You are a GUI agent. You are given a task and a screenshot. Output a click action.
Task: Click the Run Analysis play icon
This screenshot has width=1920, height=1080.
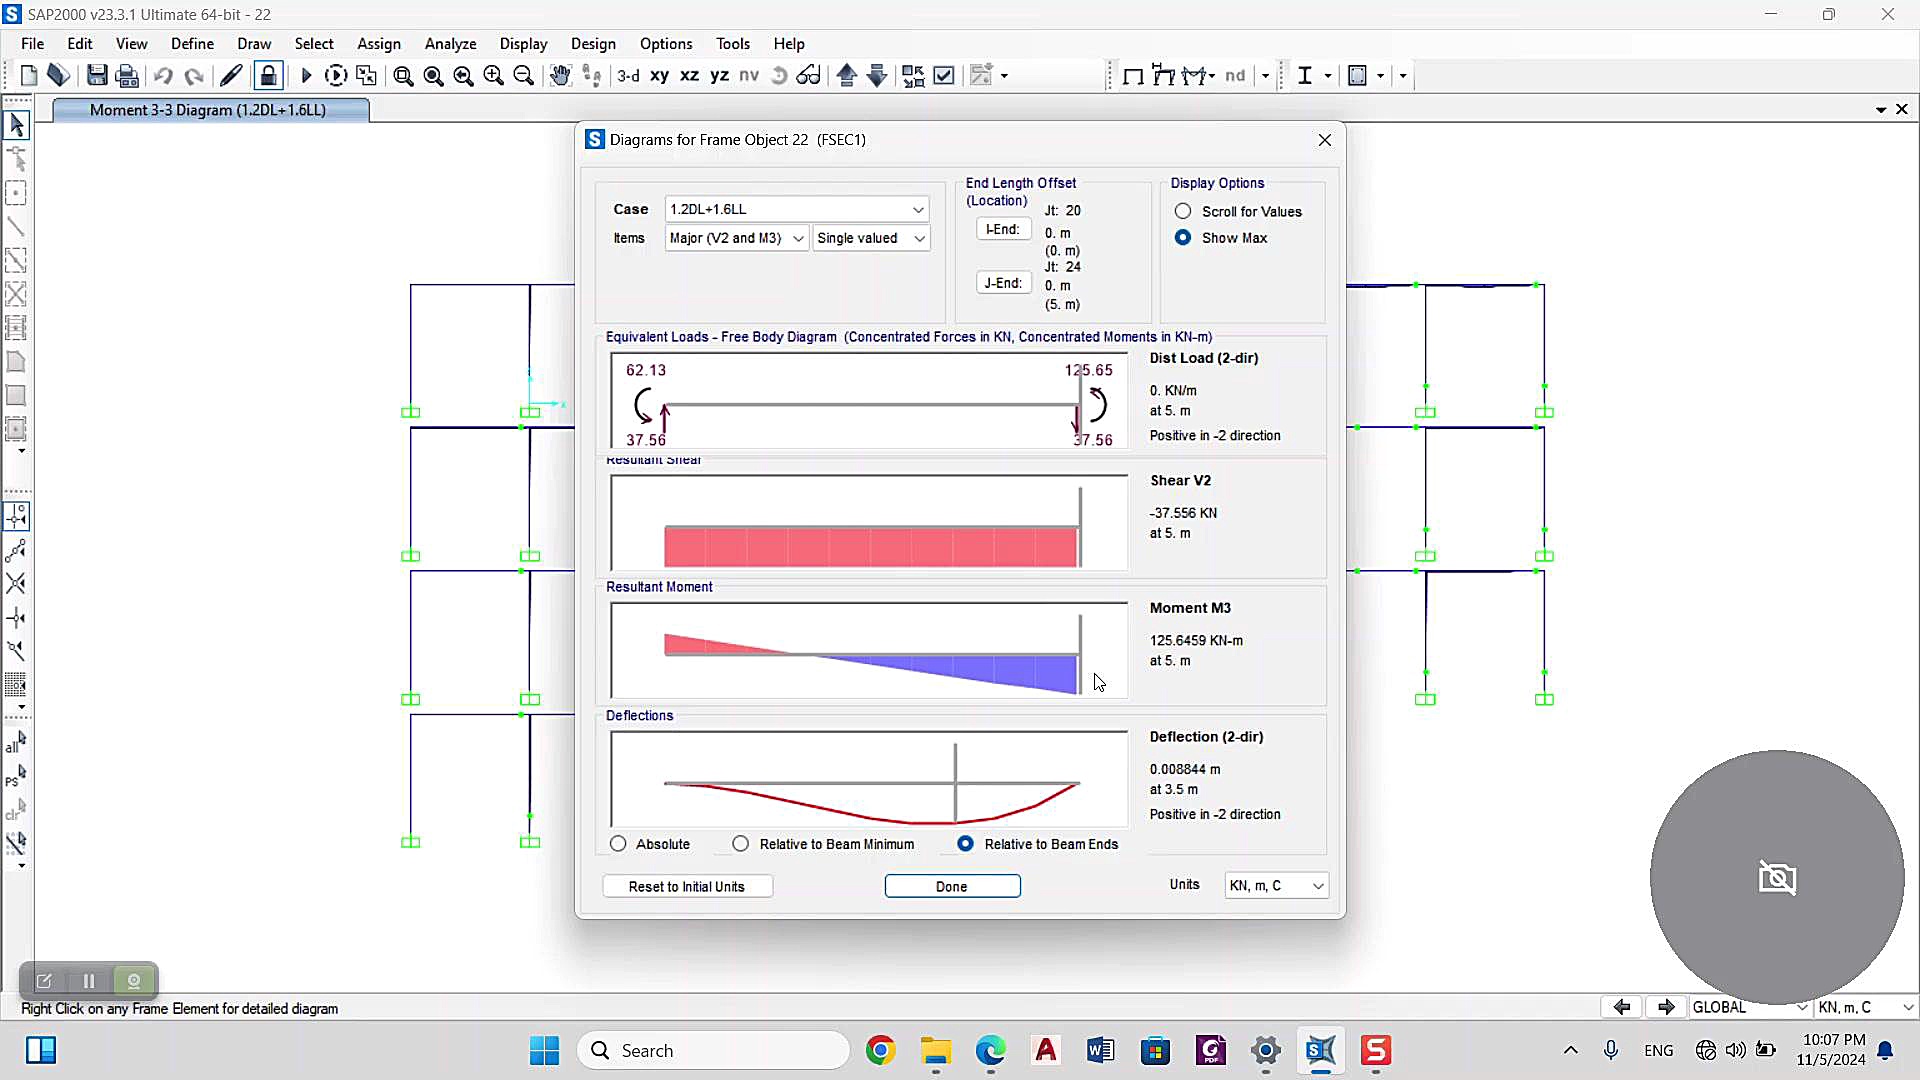(x=306, y=76)
